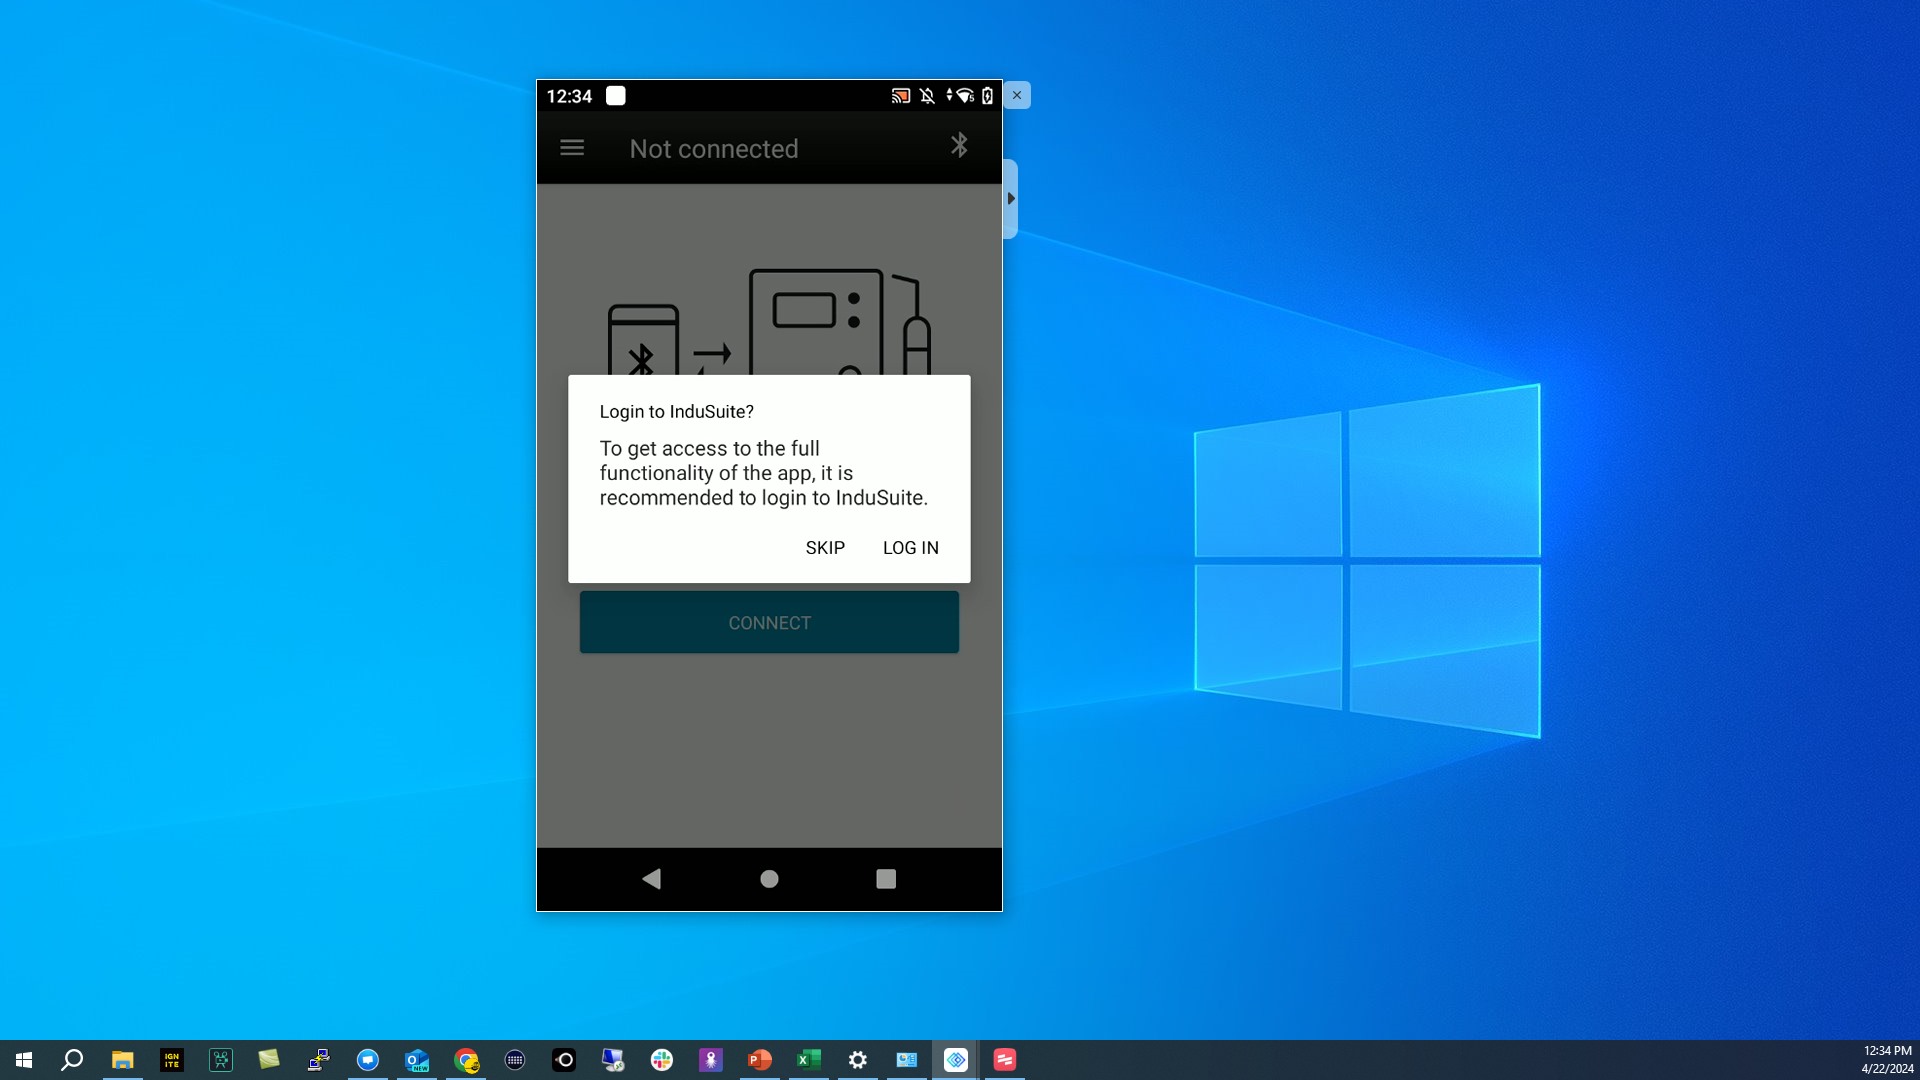Screen dimensions: 1920x1080
Task: Click the phone status bar time 12:34
Action: tap(569, 96)
